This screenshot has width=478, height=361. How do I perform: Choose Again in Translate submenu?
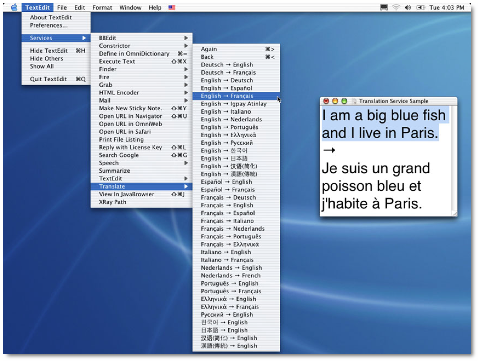[236, 49]
